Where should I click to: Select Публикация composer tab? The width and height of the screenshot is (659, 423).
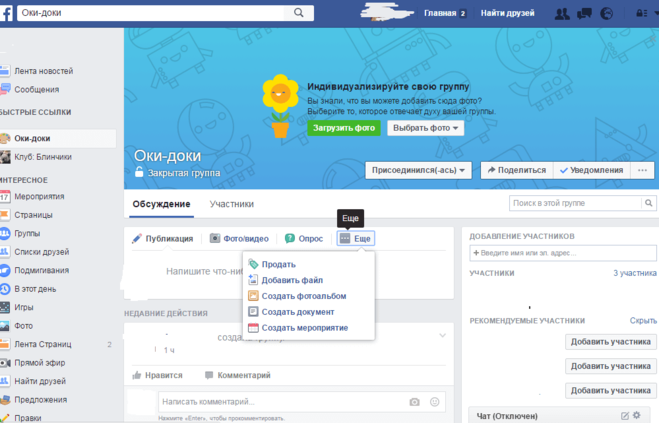(163, 238)
